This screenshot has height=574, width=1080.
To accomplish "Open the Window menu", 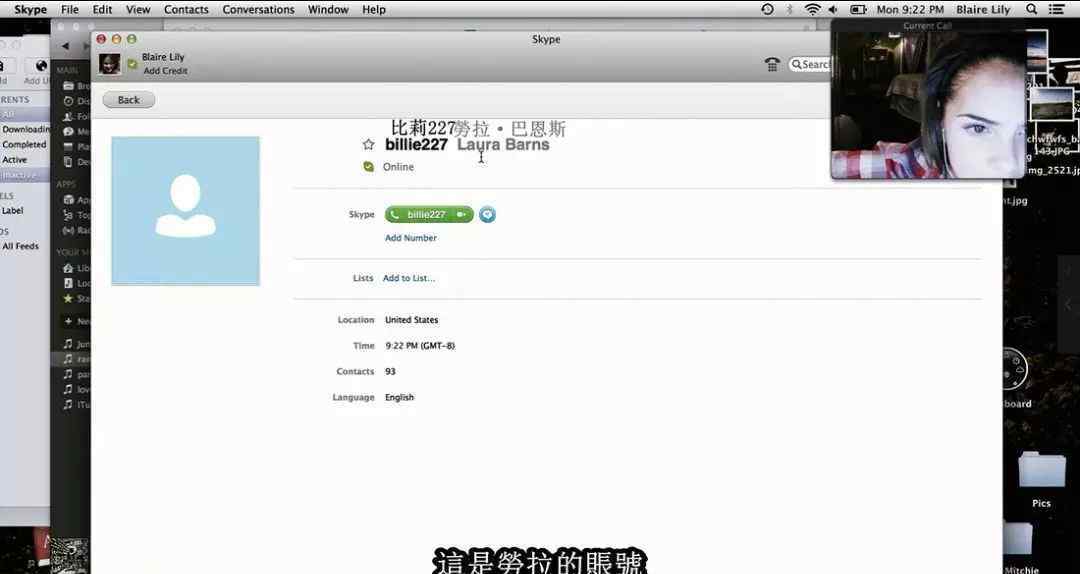I will point(328,10).
